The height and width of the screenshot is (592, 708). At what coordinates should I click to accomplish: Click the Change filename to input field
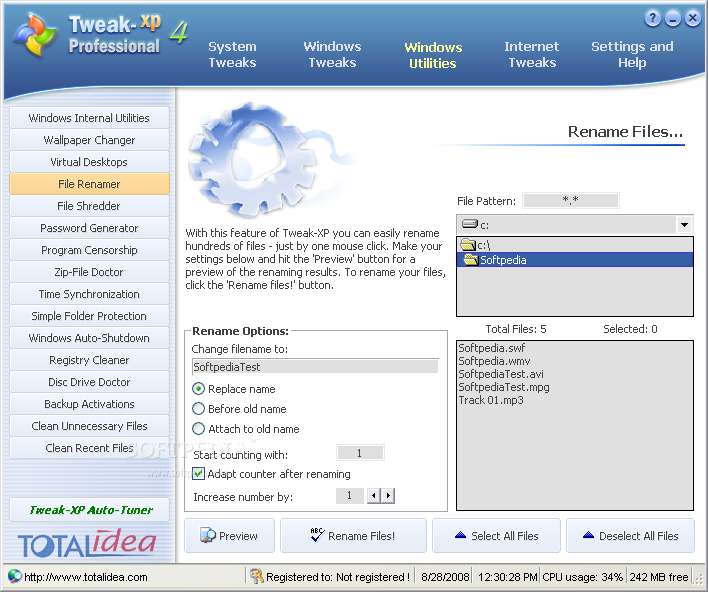tap(315, 366)
